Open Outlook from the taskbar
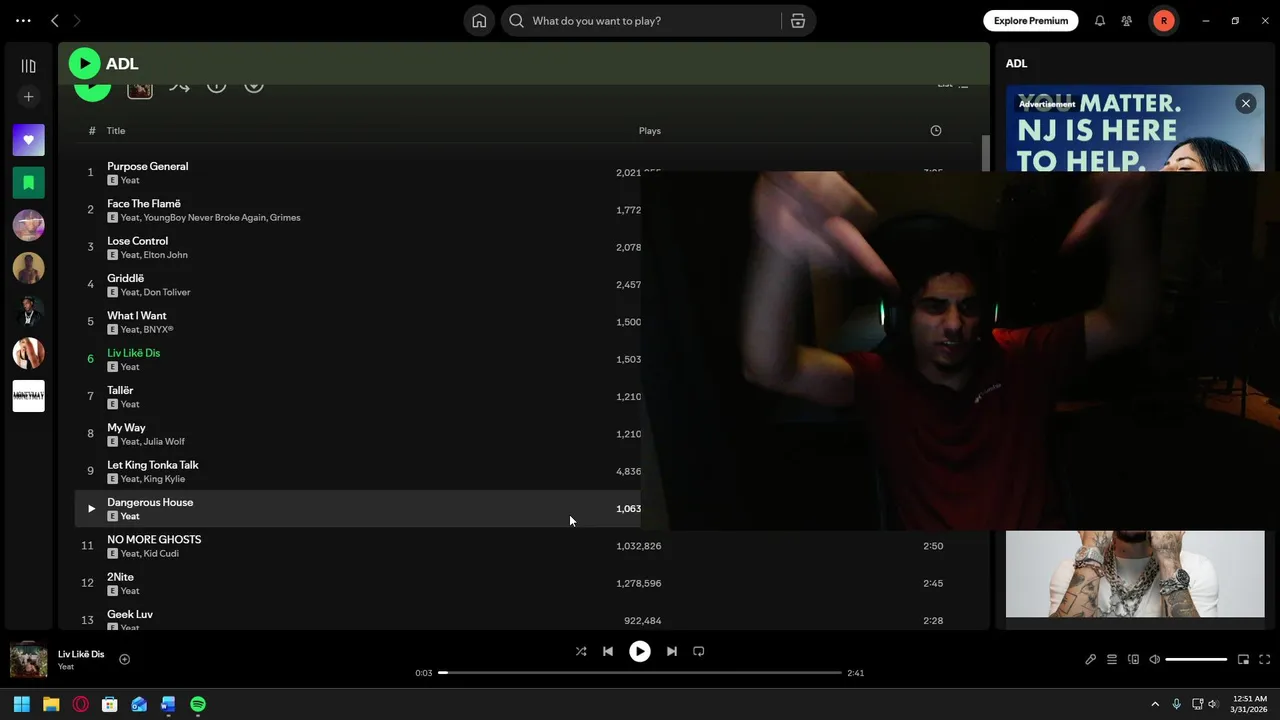The height and width of the screenshot is (720, 1280). click(139, 704)
